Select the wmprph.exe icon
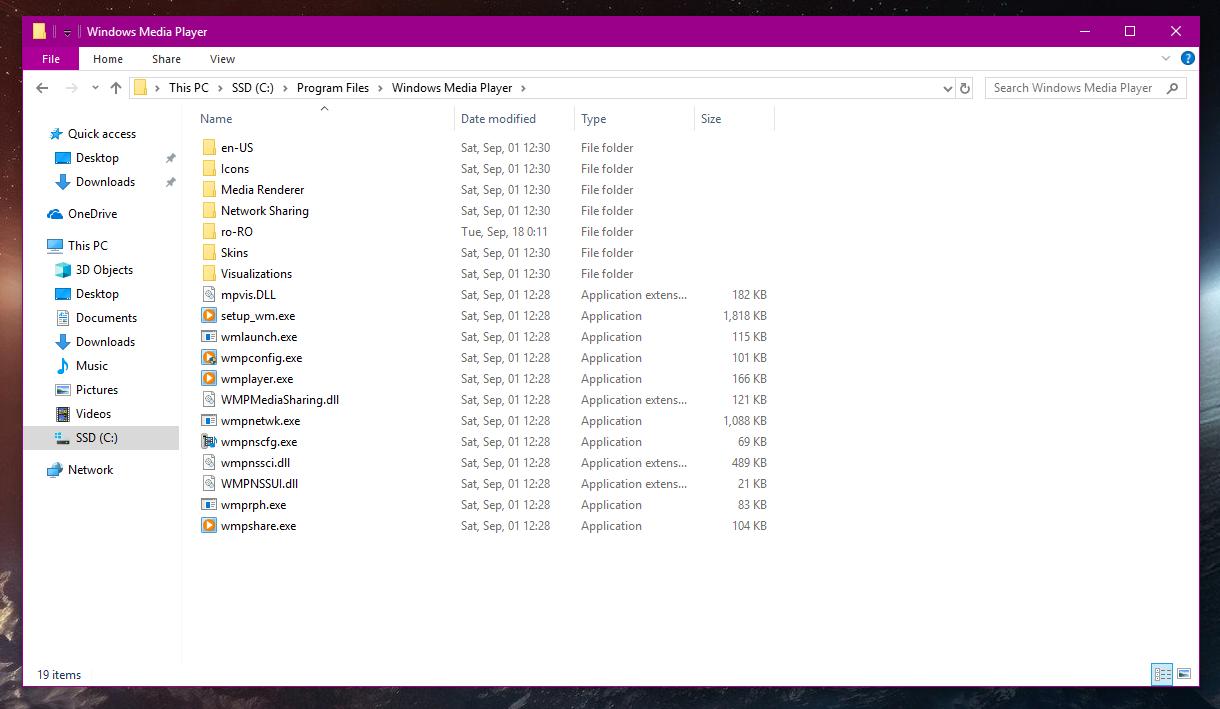1220x709 pixels. coord(209,505)
